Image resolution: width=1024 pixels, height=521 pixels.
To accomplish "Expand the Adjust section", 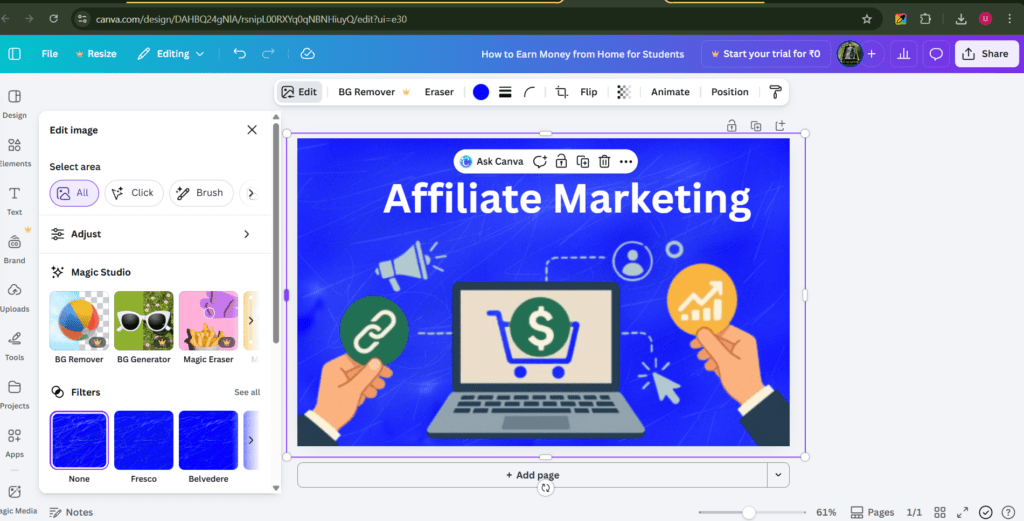I will click(x=151, y=234).
